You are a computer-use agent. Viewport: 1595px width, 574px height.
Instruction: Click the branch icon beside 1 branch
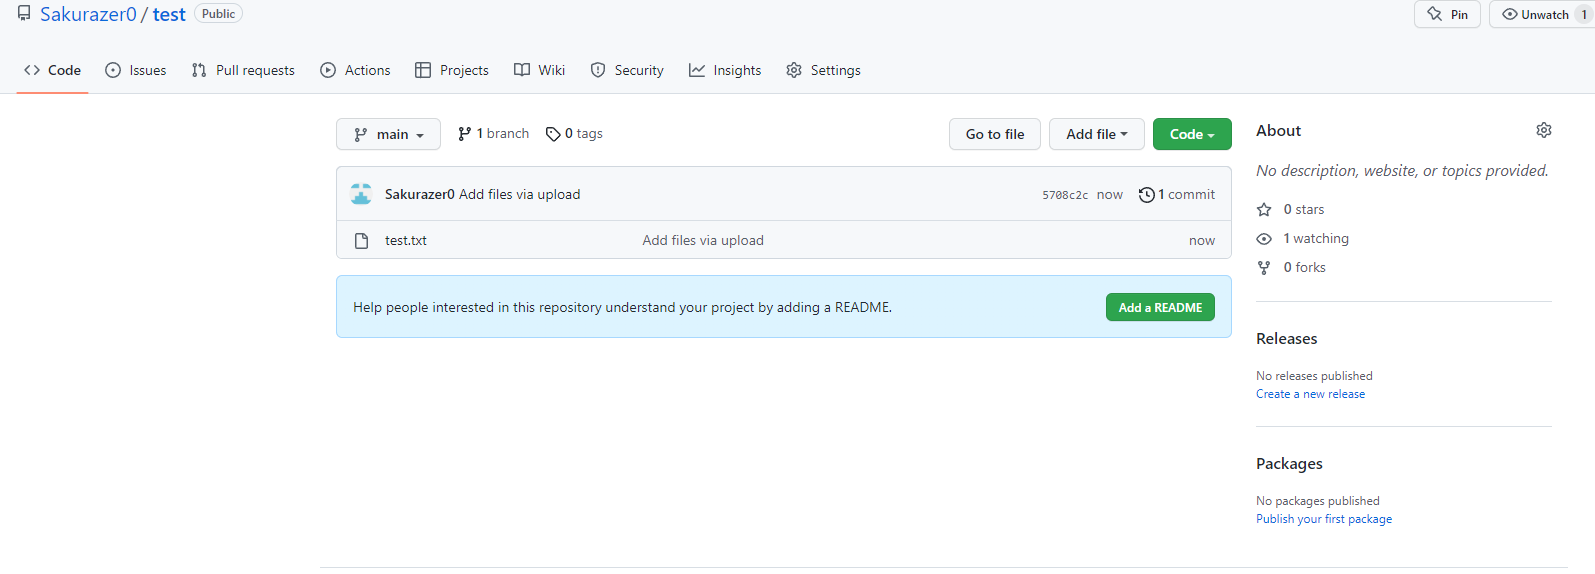pyautogui.click(x=464, y=134)
